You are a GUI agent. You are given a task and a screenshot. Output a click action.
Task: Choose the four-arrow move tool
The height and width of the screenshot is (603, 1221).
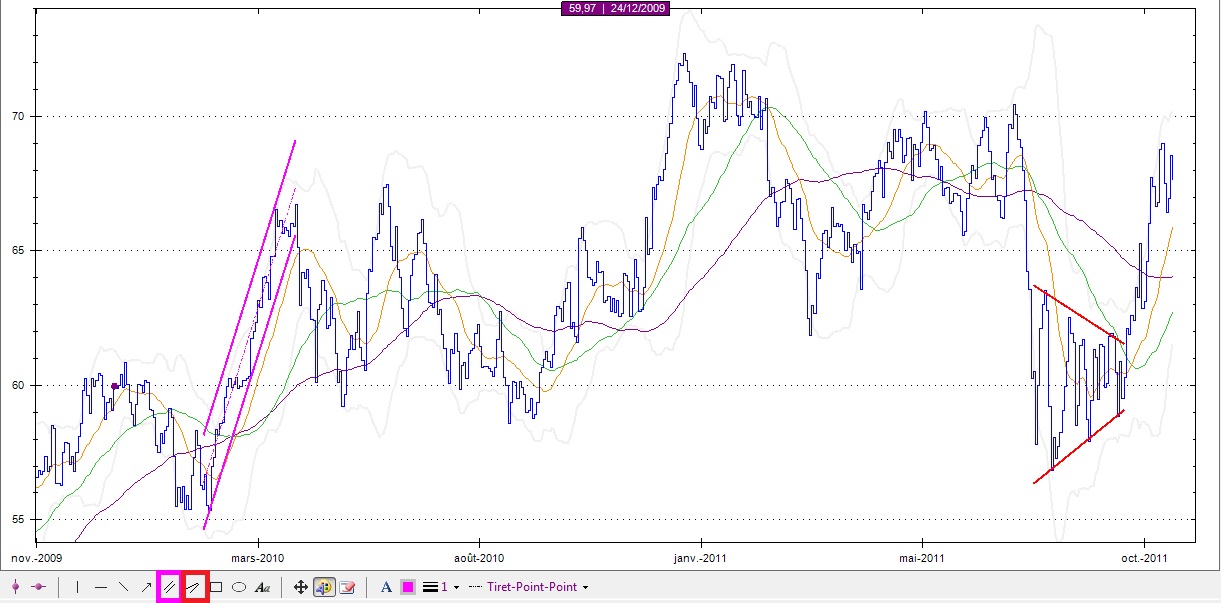[301, 587]
